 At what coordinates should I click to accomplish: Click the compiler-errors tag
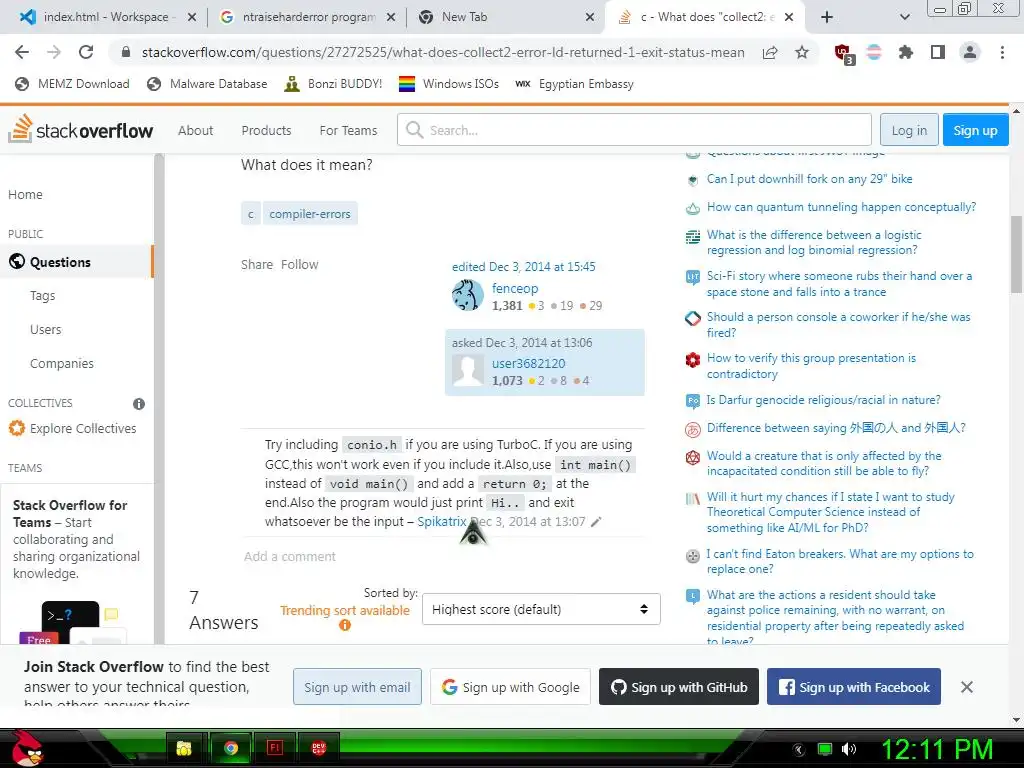pos(310,214)
